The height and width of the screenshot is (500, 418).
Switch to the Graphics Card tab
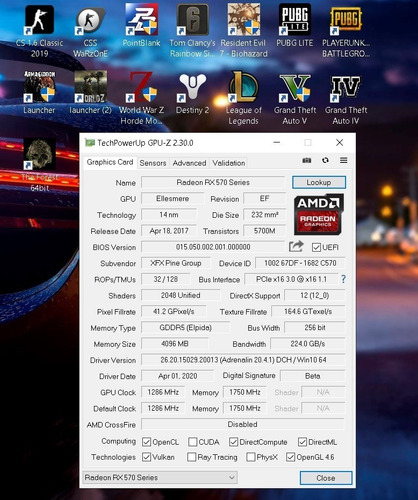point(110,162)
